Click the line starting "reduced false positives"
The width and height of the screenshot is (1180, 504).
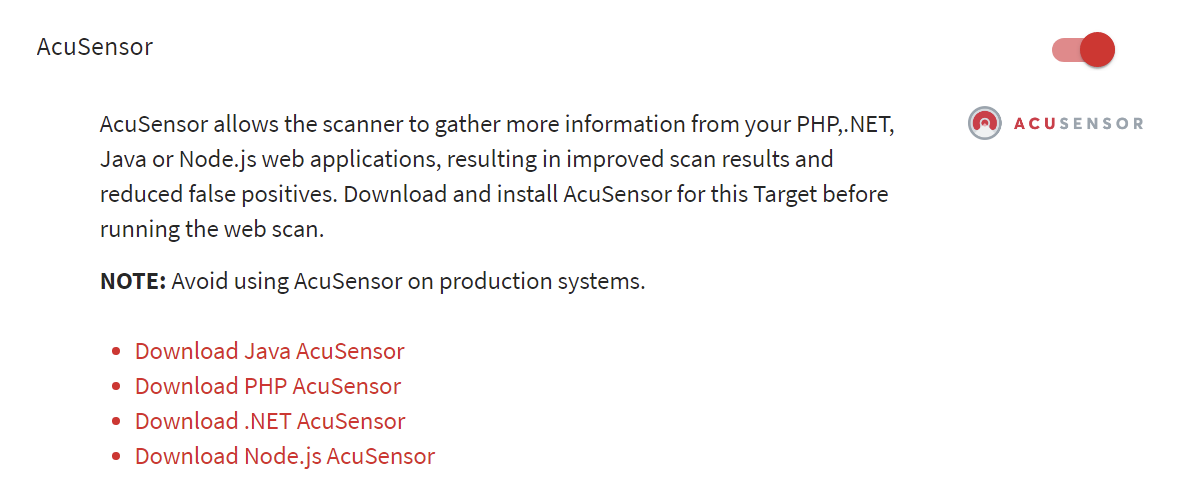point(494,194)
